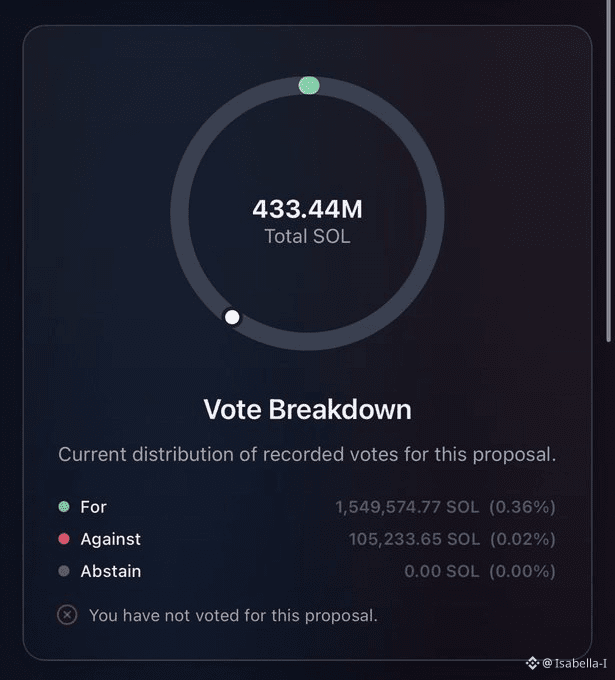
Task: Click the green For legend dot
Action: (x=64, y=507)
